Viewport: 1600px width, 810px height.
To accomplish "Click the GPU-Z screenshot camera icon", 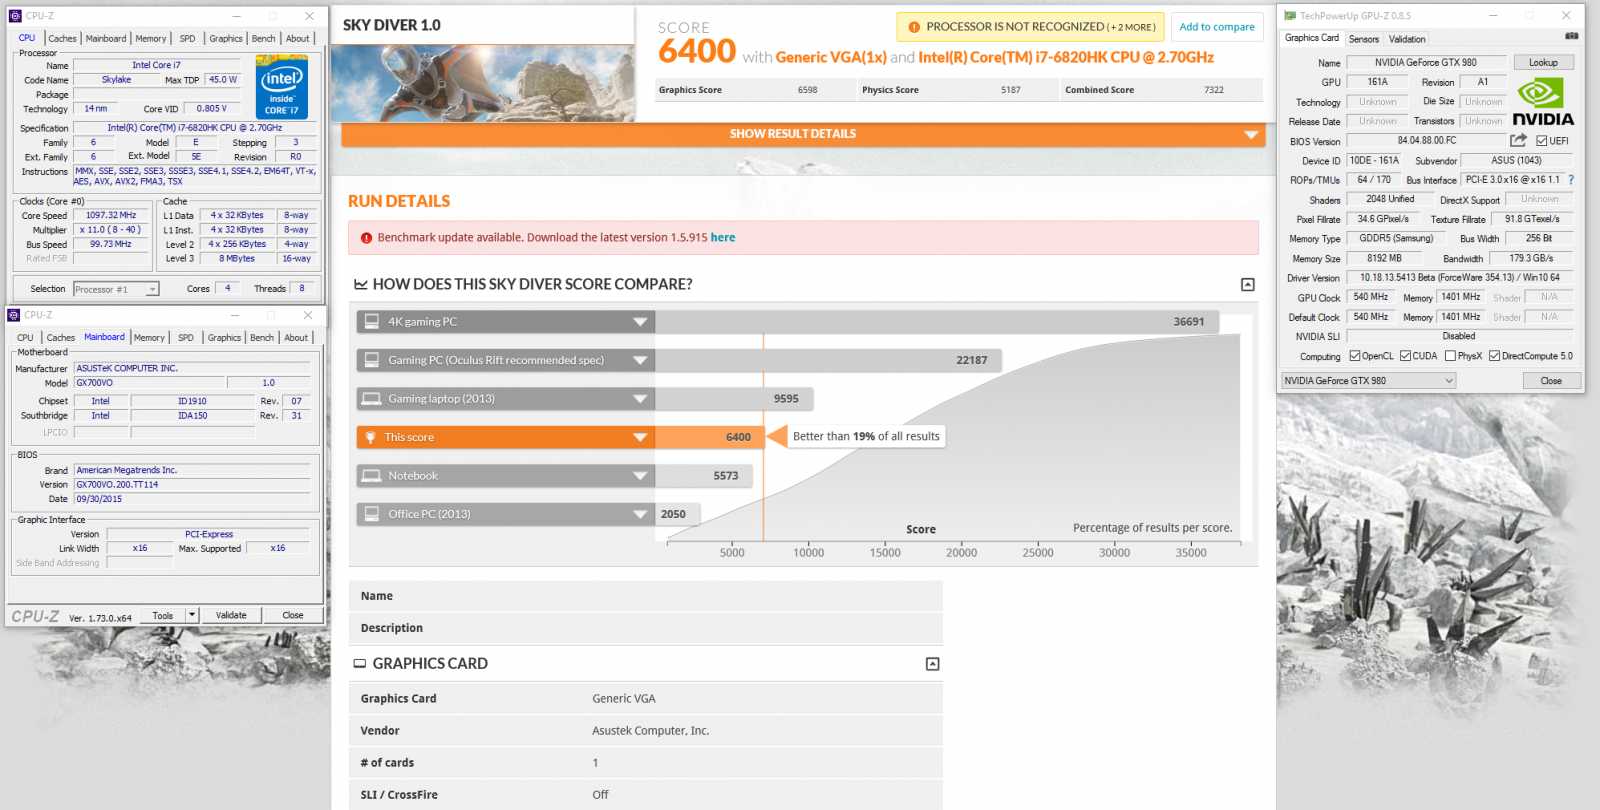I will 1571,36.
